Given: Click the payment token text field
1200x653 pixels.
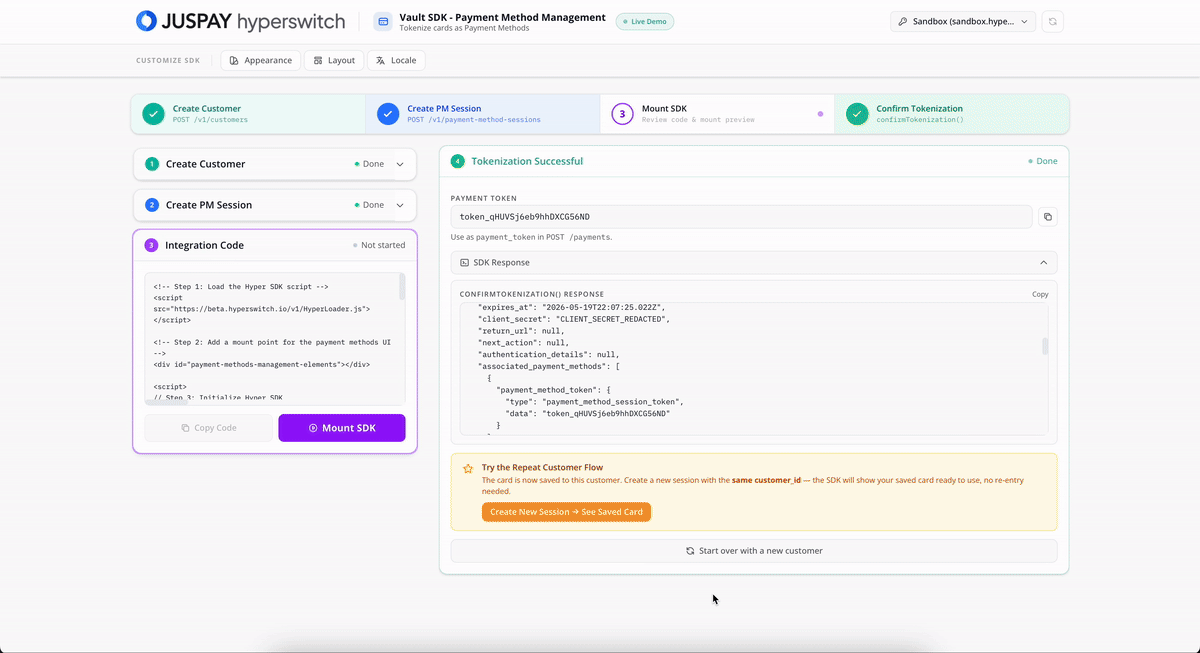Looking at the screenshot, I should pos(741,217).
